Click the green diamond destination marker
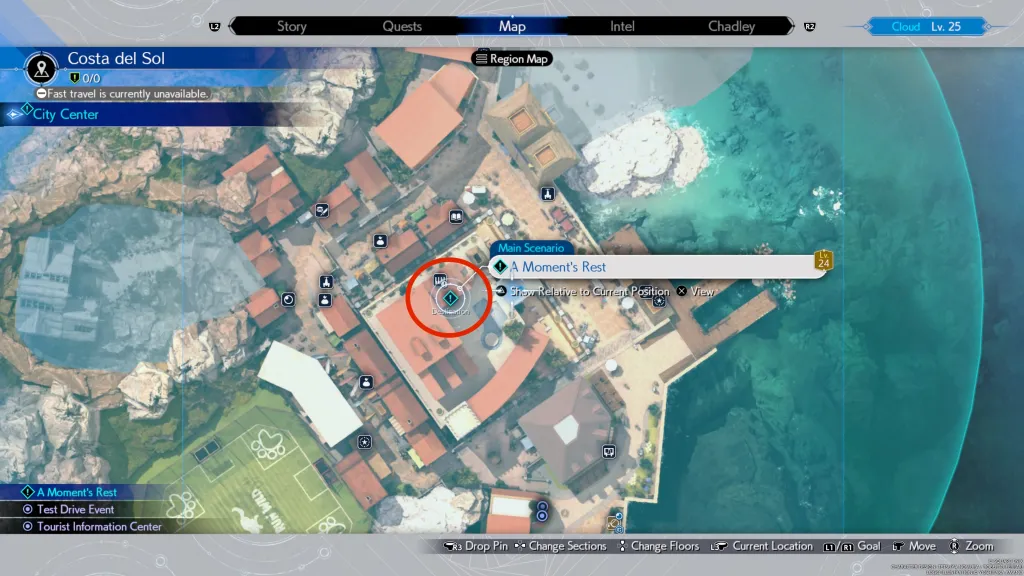The image size is (1024, 576). click(451, 297)
